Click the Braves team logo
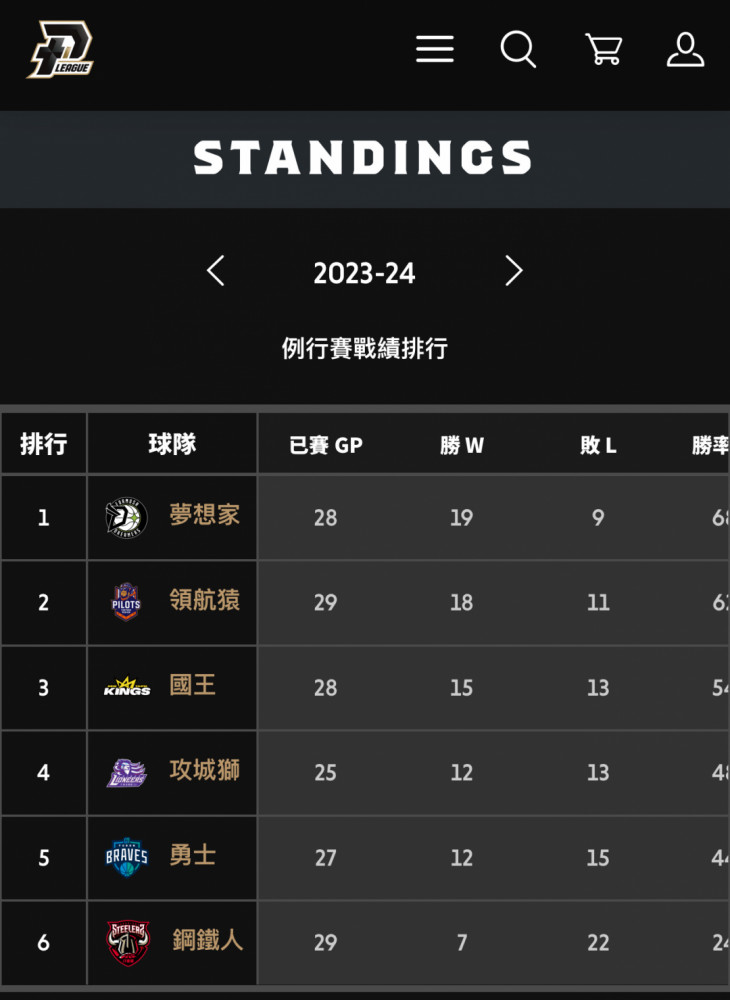The height and width of the screenshot is (1000, 730). (x=126, y=857)
